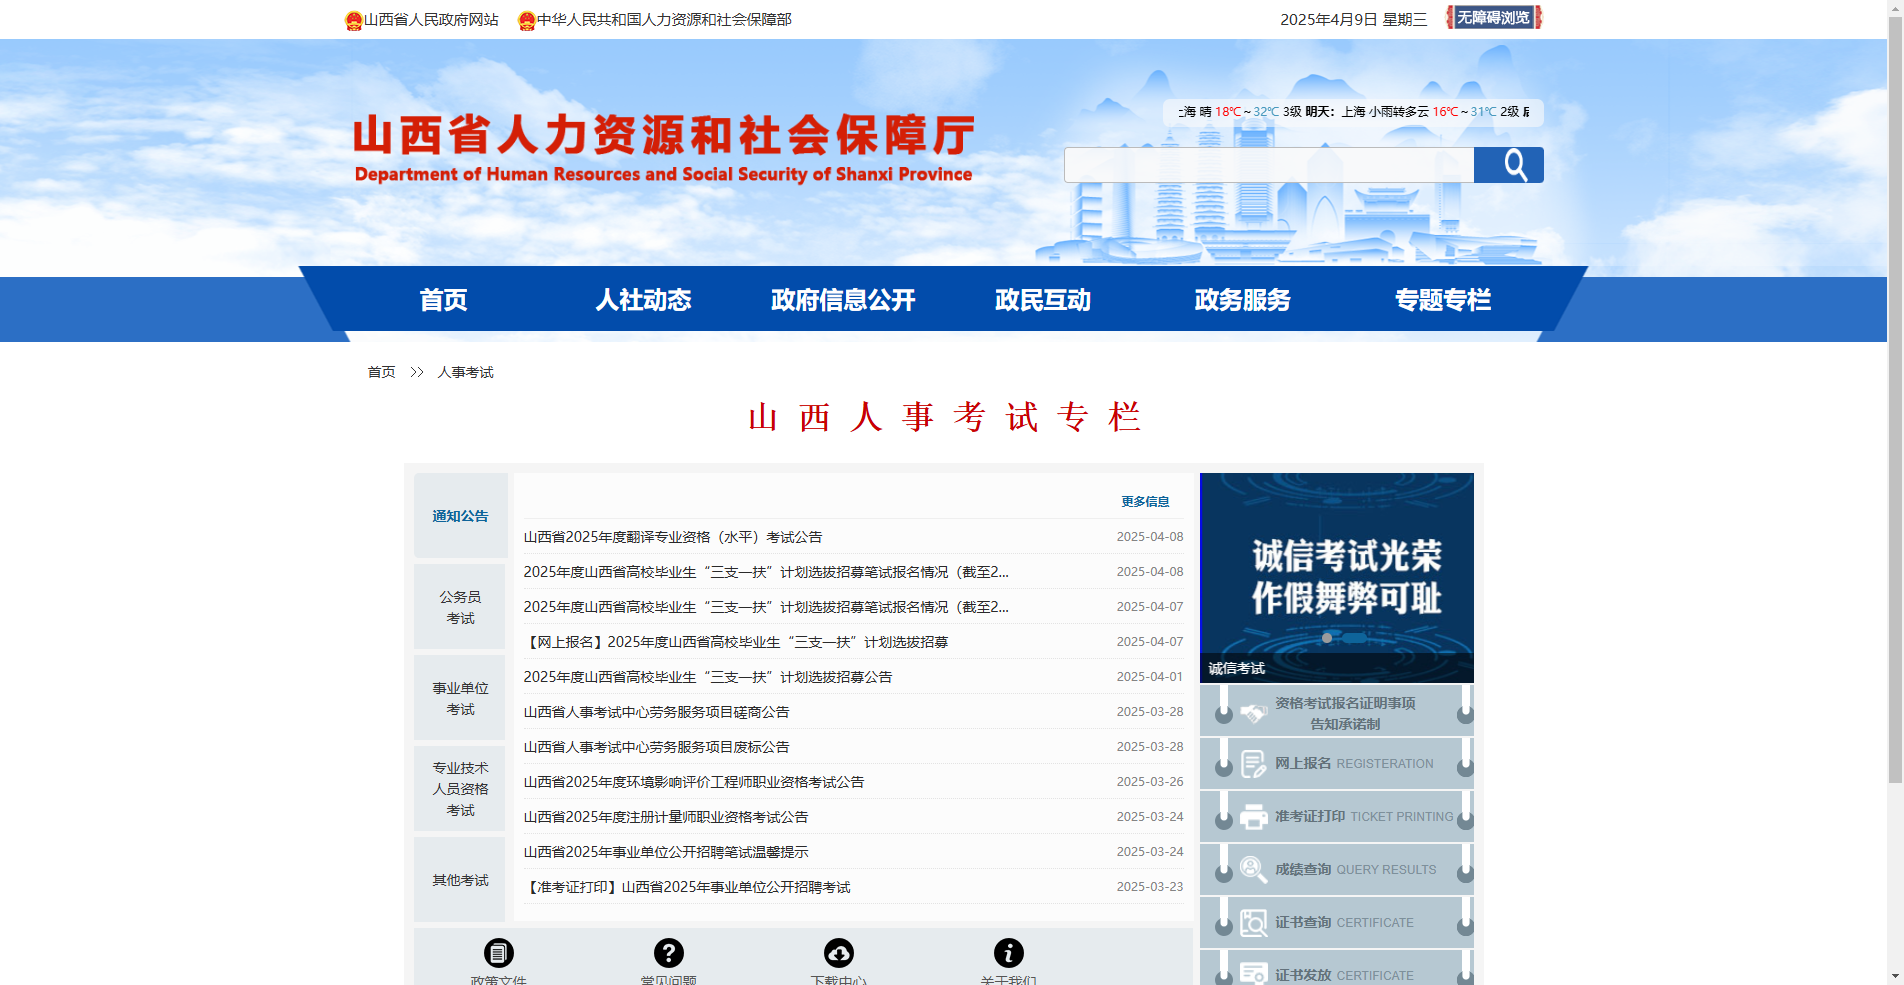Image resolution: width=1904 pixels, height=985 pixels.
Task: Enable 无障碍浏览 accessibility mode
Action: click(1492, 17)
